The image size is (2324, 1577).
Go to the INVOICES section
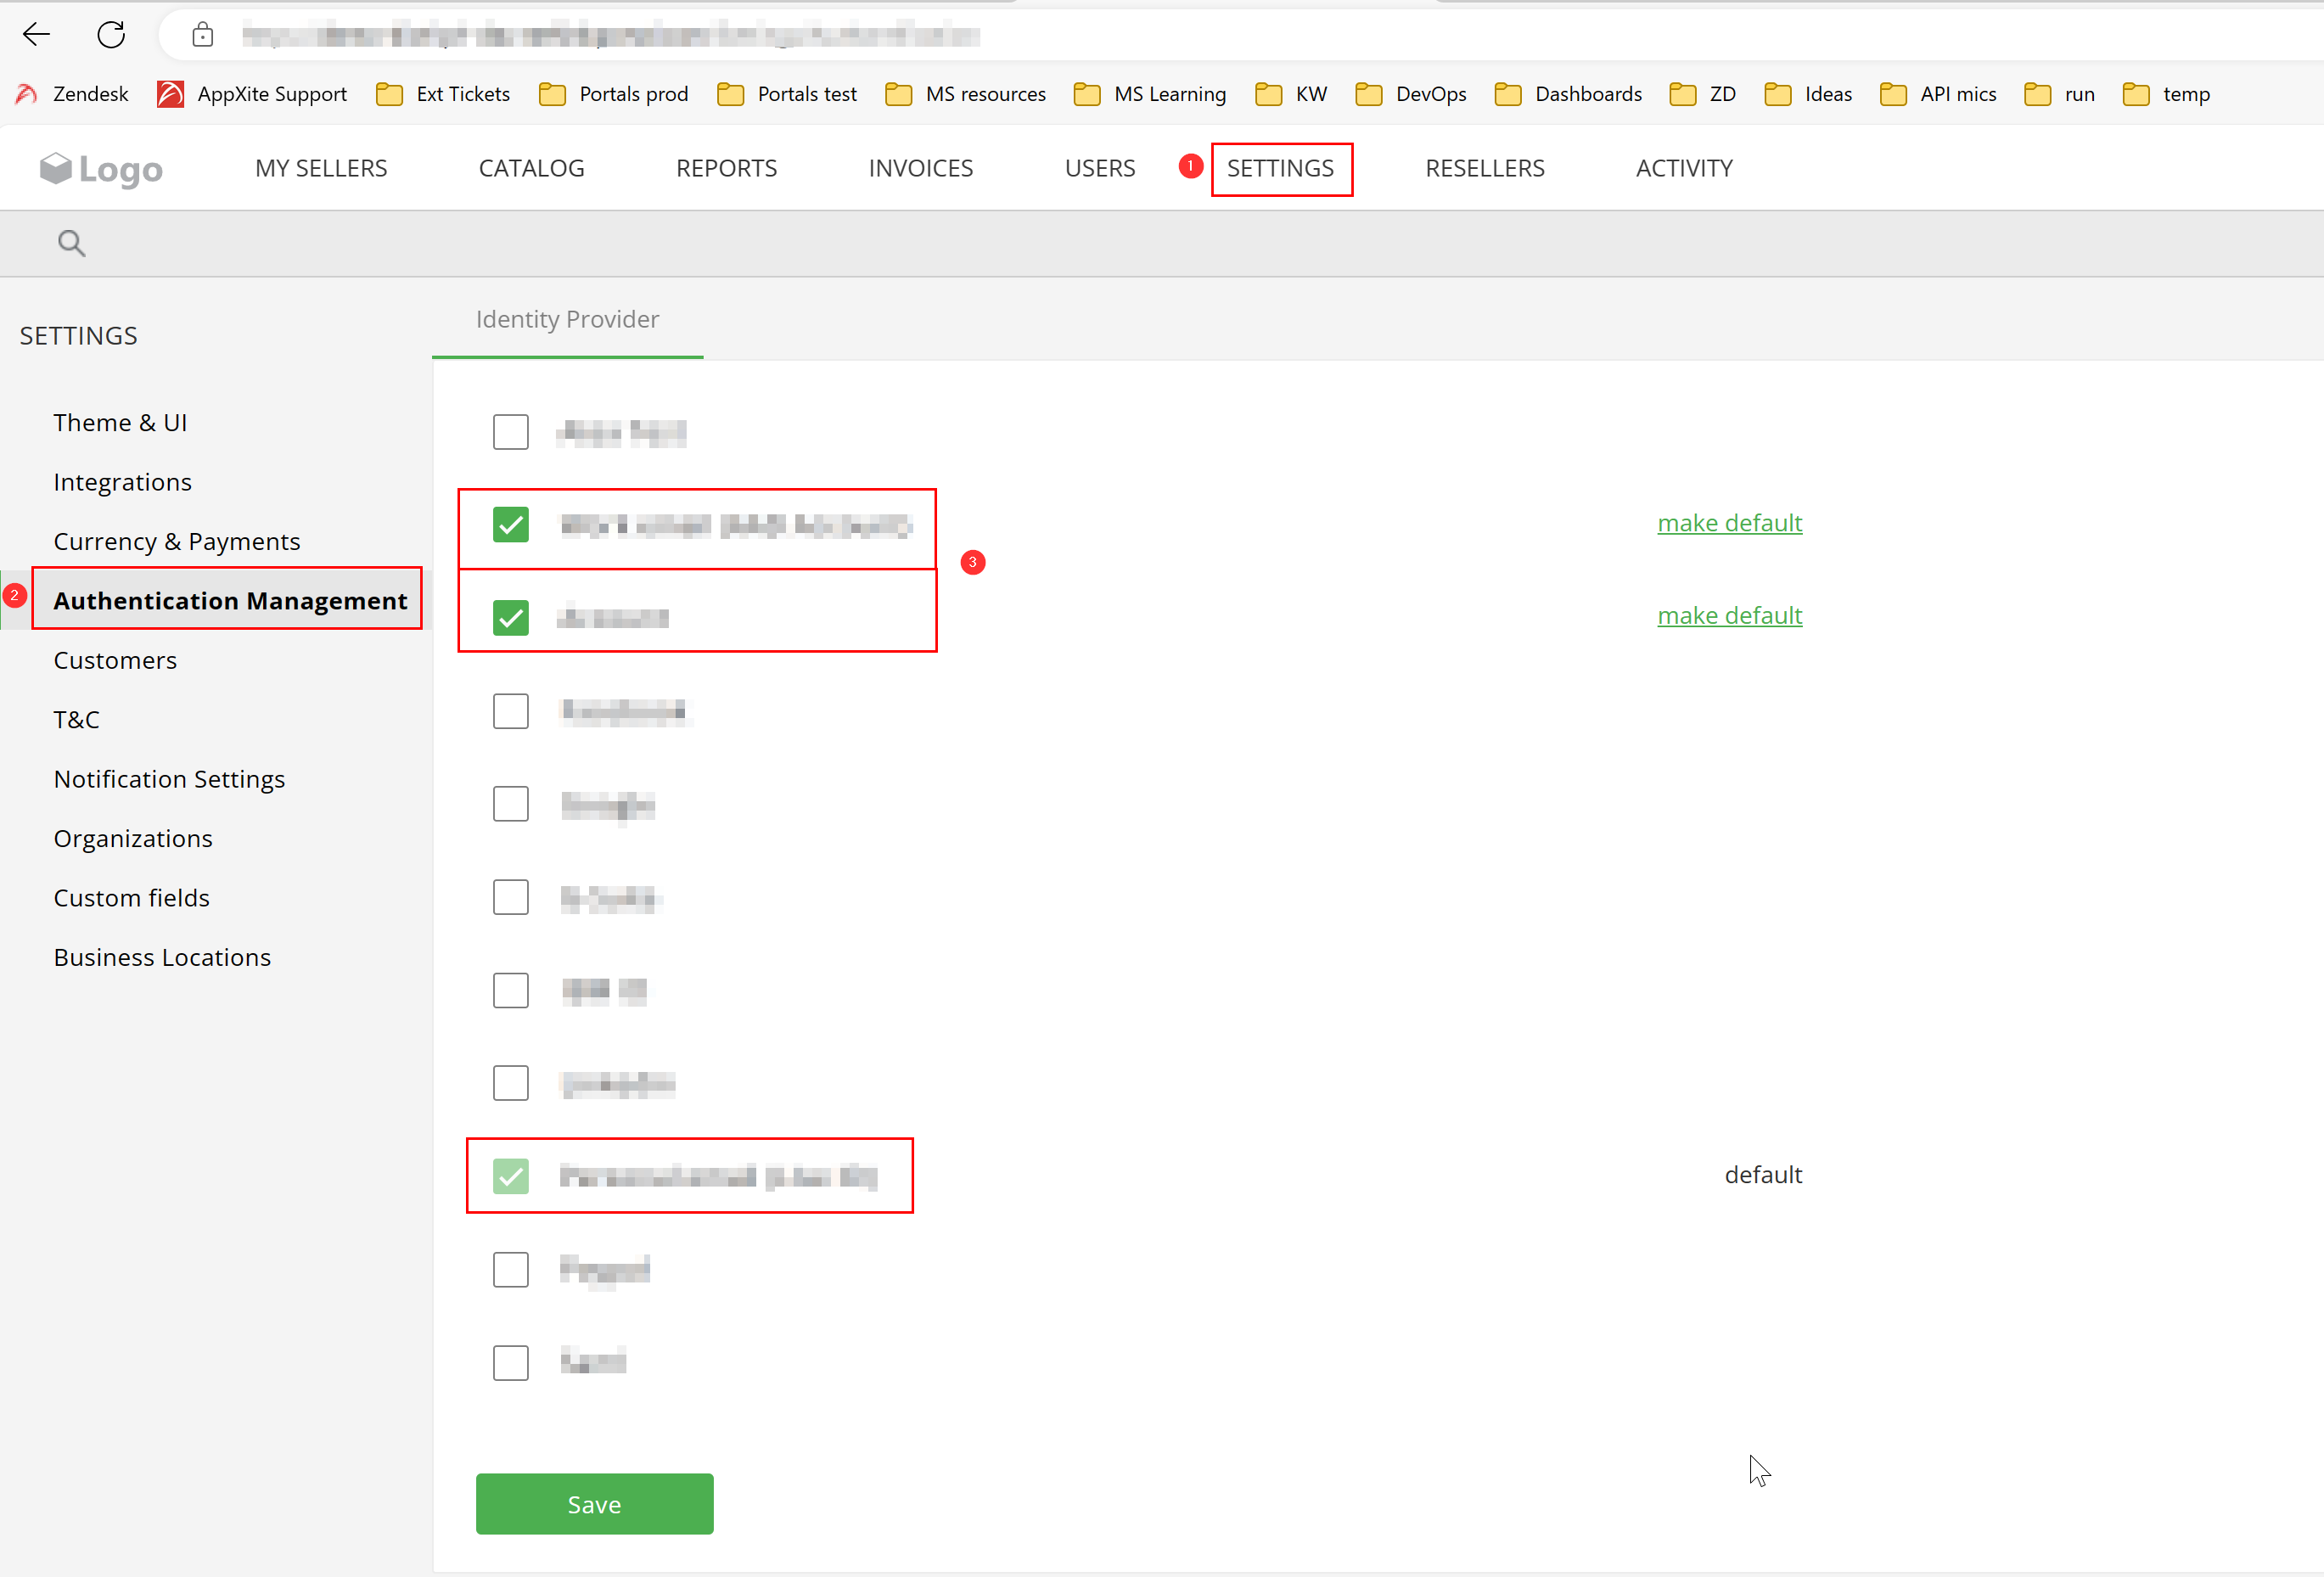pos(920,168)
